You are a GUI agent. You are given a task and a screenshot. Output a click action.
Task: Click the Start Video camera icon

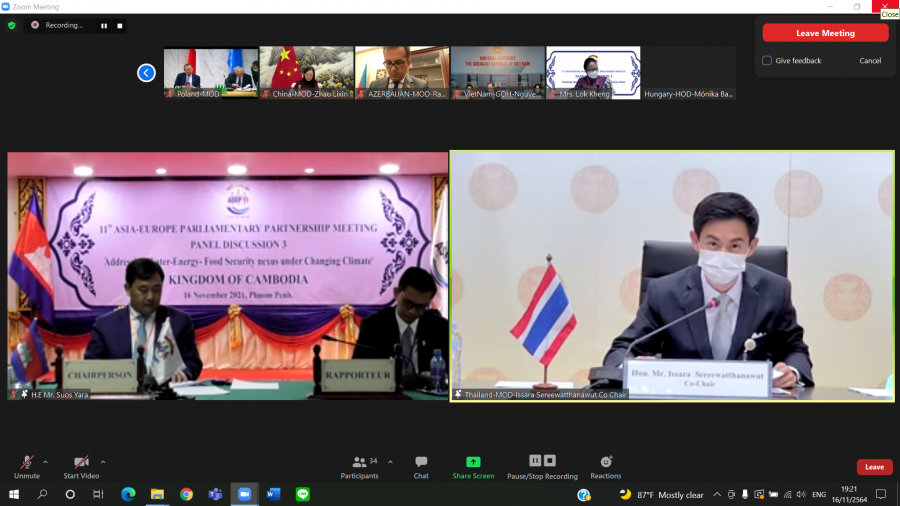tap(81, 462)
